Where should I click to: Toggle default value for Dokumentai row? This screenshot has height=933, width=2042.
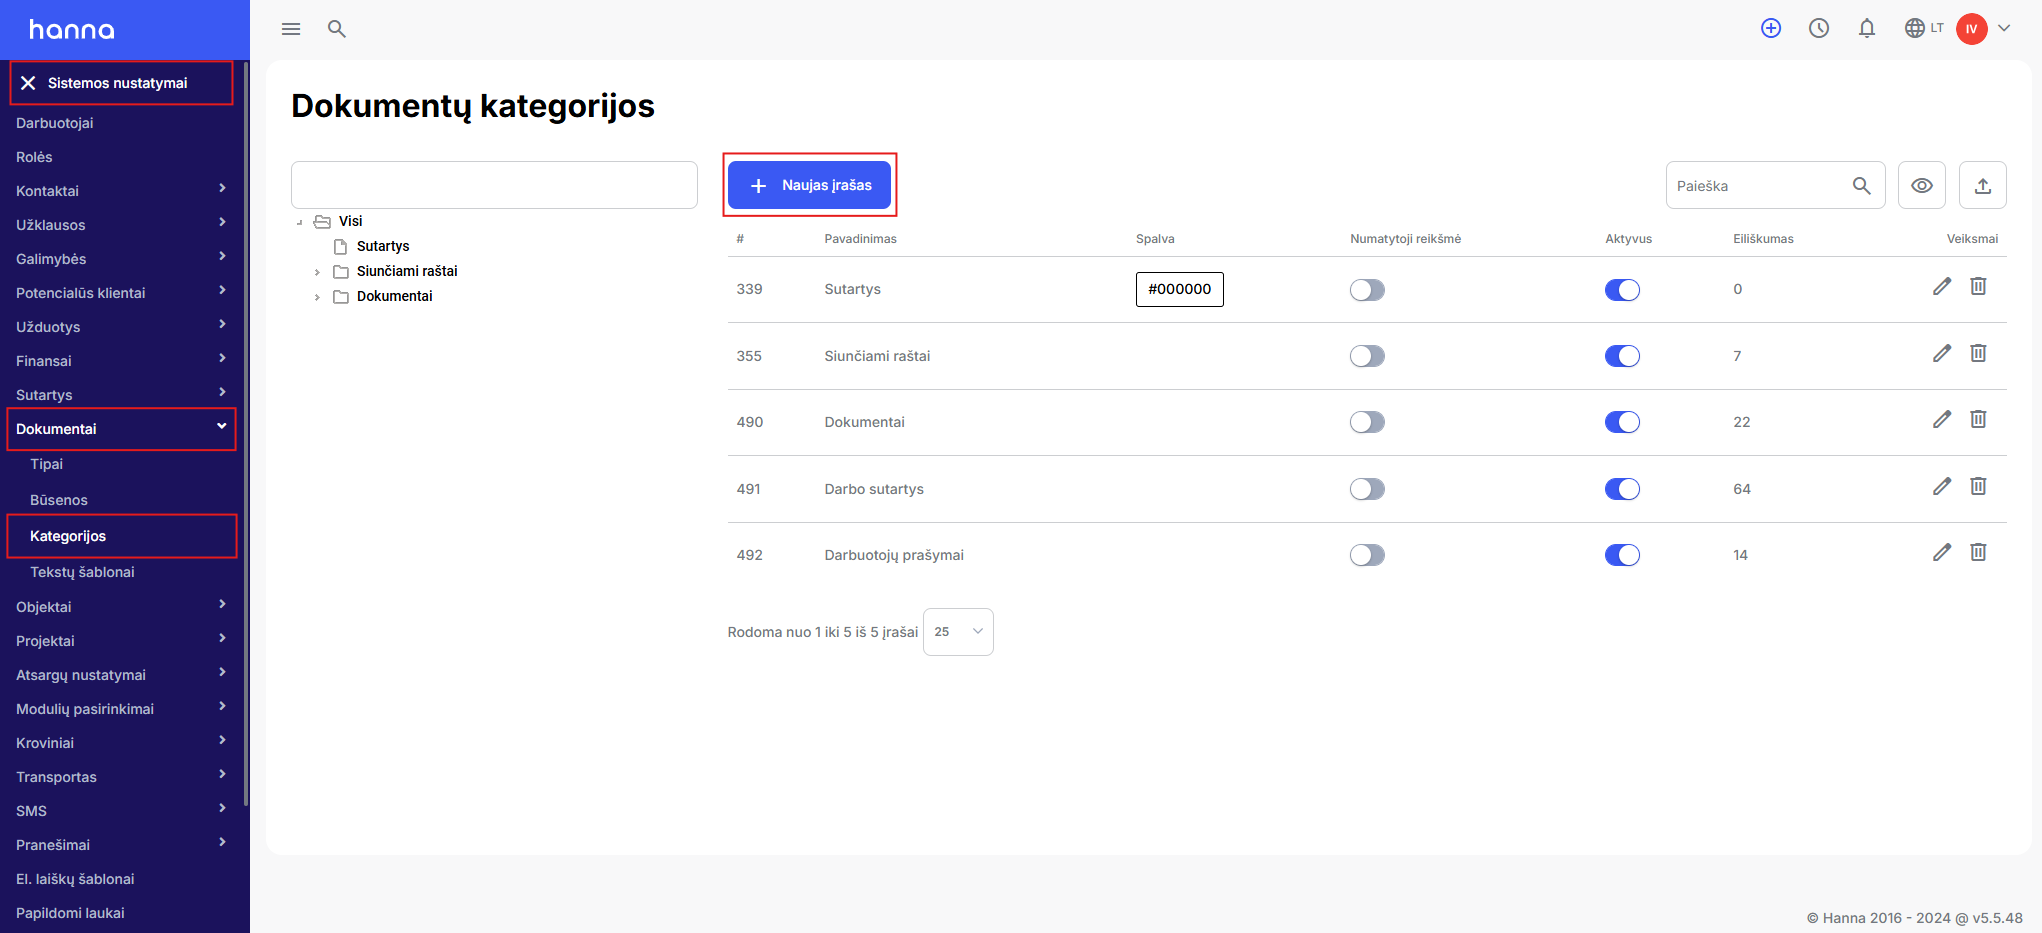(x=1367, y=422)
